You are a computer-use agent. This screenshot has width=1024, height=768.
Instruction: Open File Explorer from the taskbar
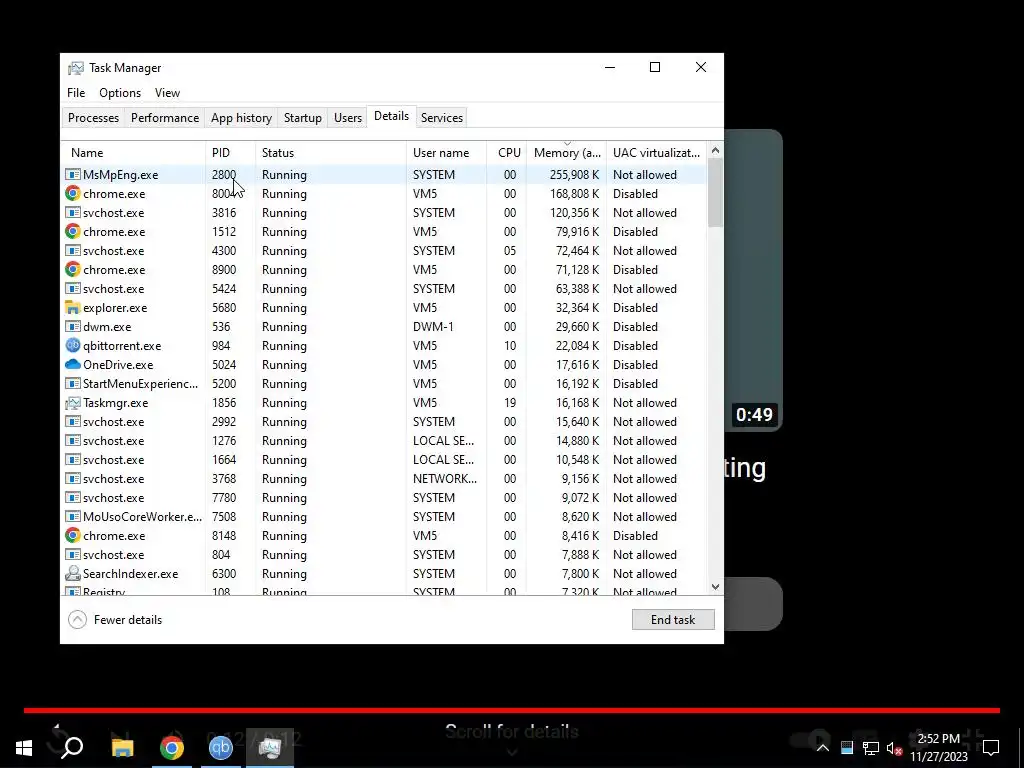pos(122,748)
